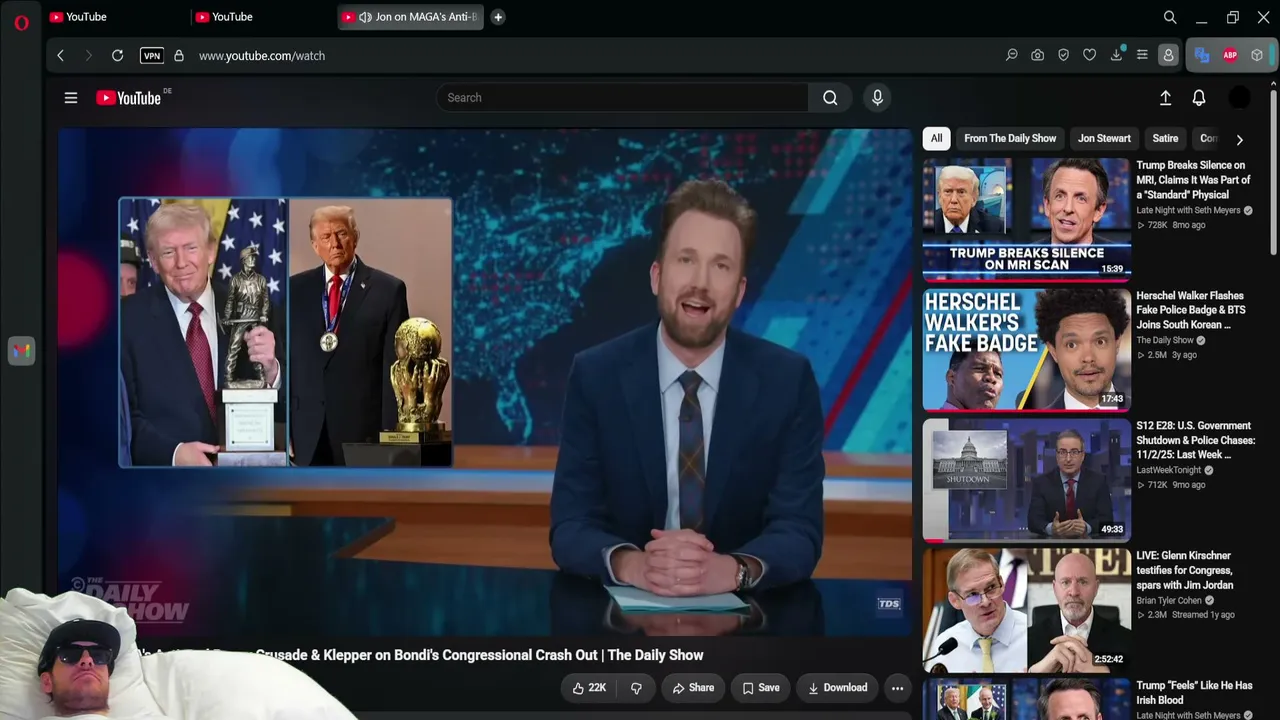Open Trump Feels Like He Has Irish Blood title
This screenshot has height=720, width=1280.
pyautogui.click(x=1194, y=693)
